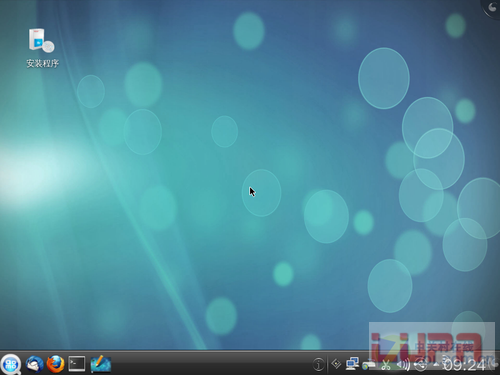Open the volume speaker control
Viewport: 500px width, 375px height.
click(403, 365)
